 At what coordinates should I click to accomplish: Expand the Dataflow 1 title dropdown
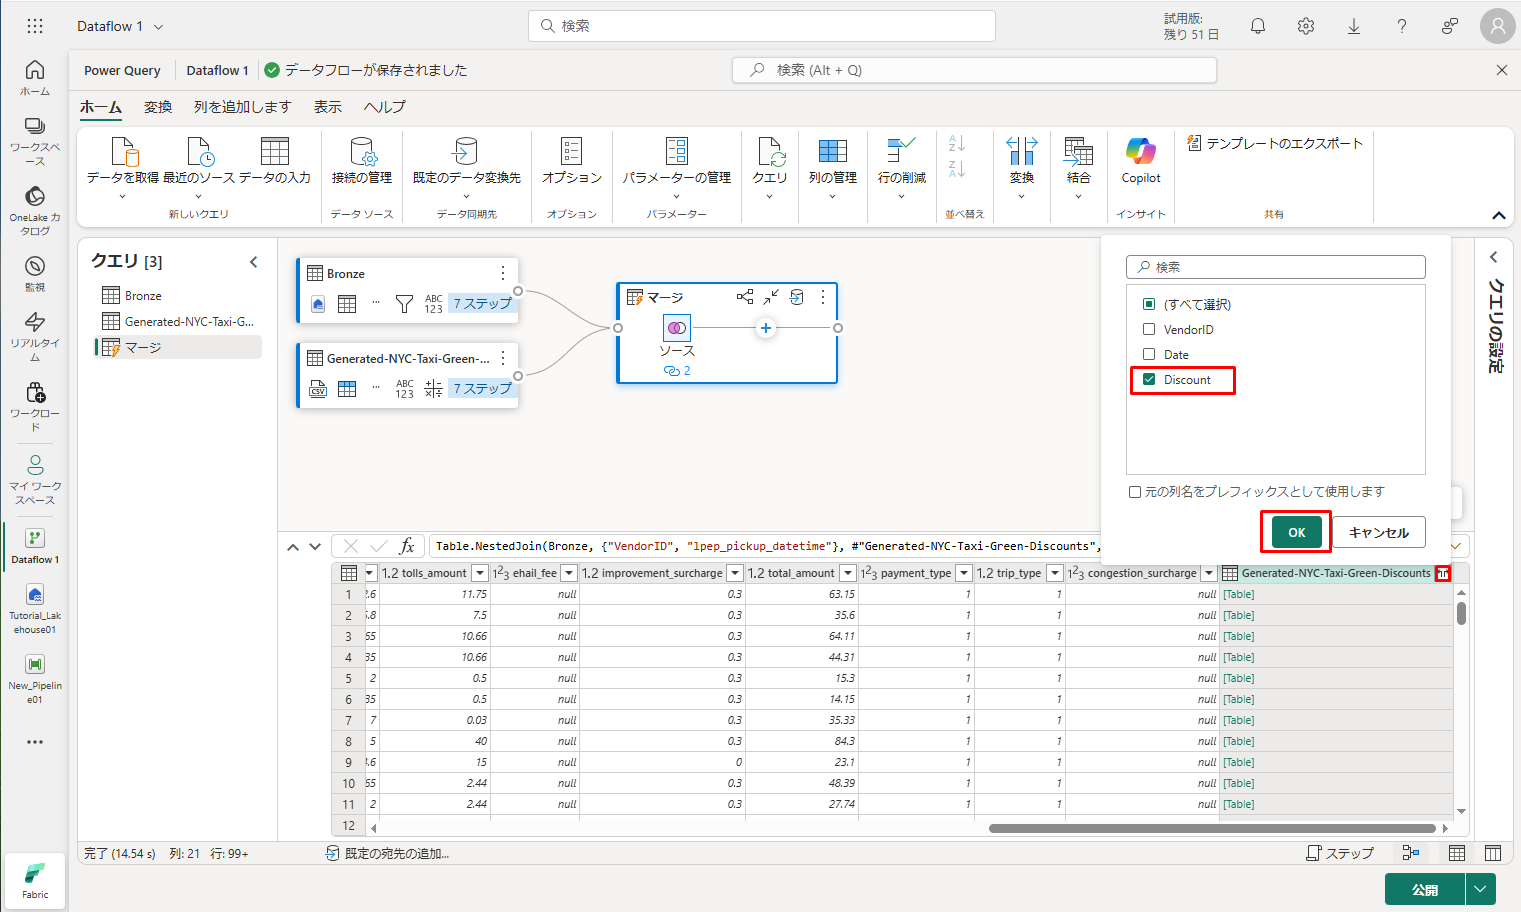click(x=158, y=27)
